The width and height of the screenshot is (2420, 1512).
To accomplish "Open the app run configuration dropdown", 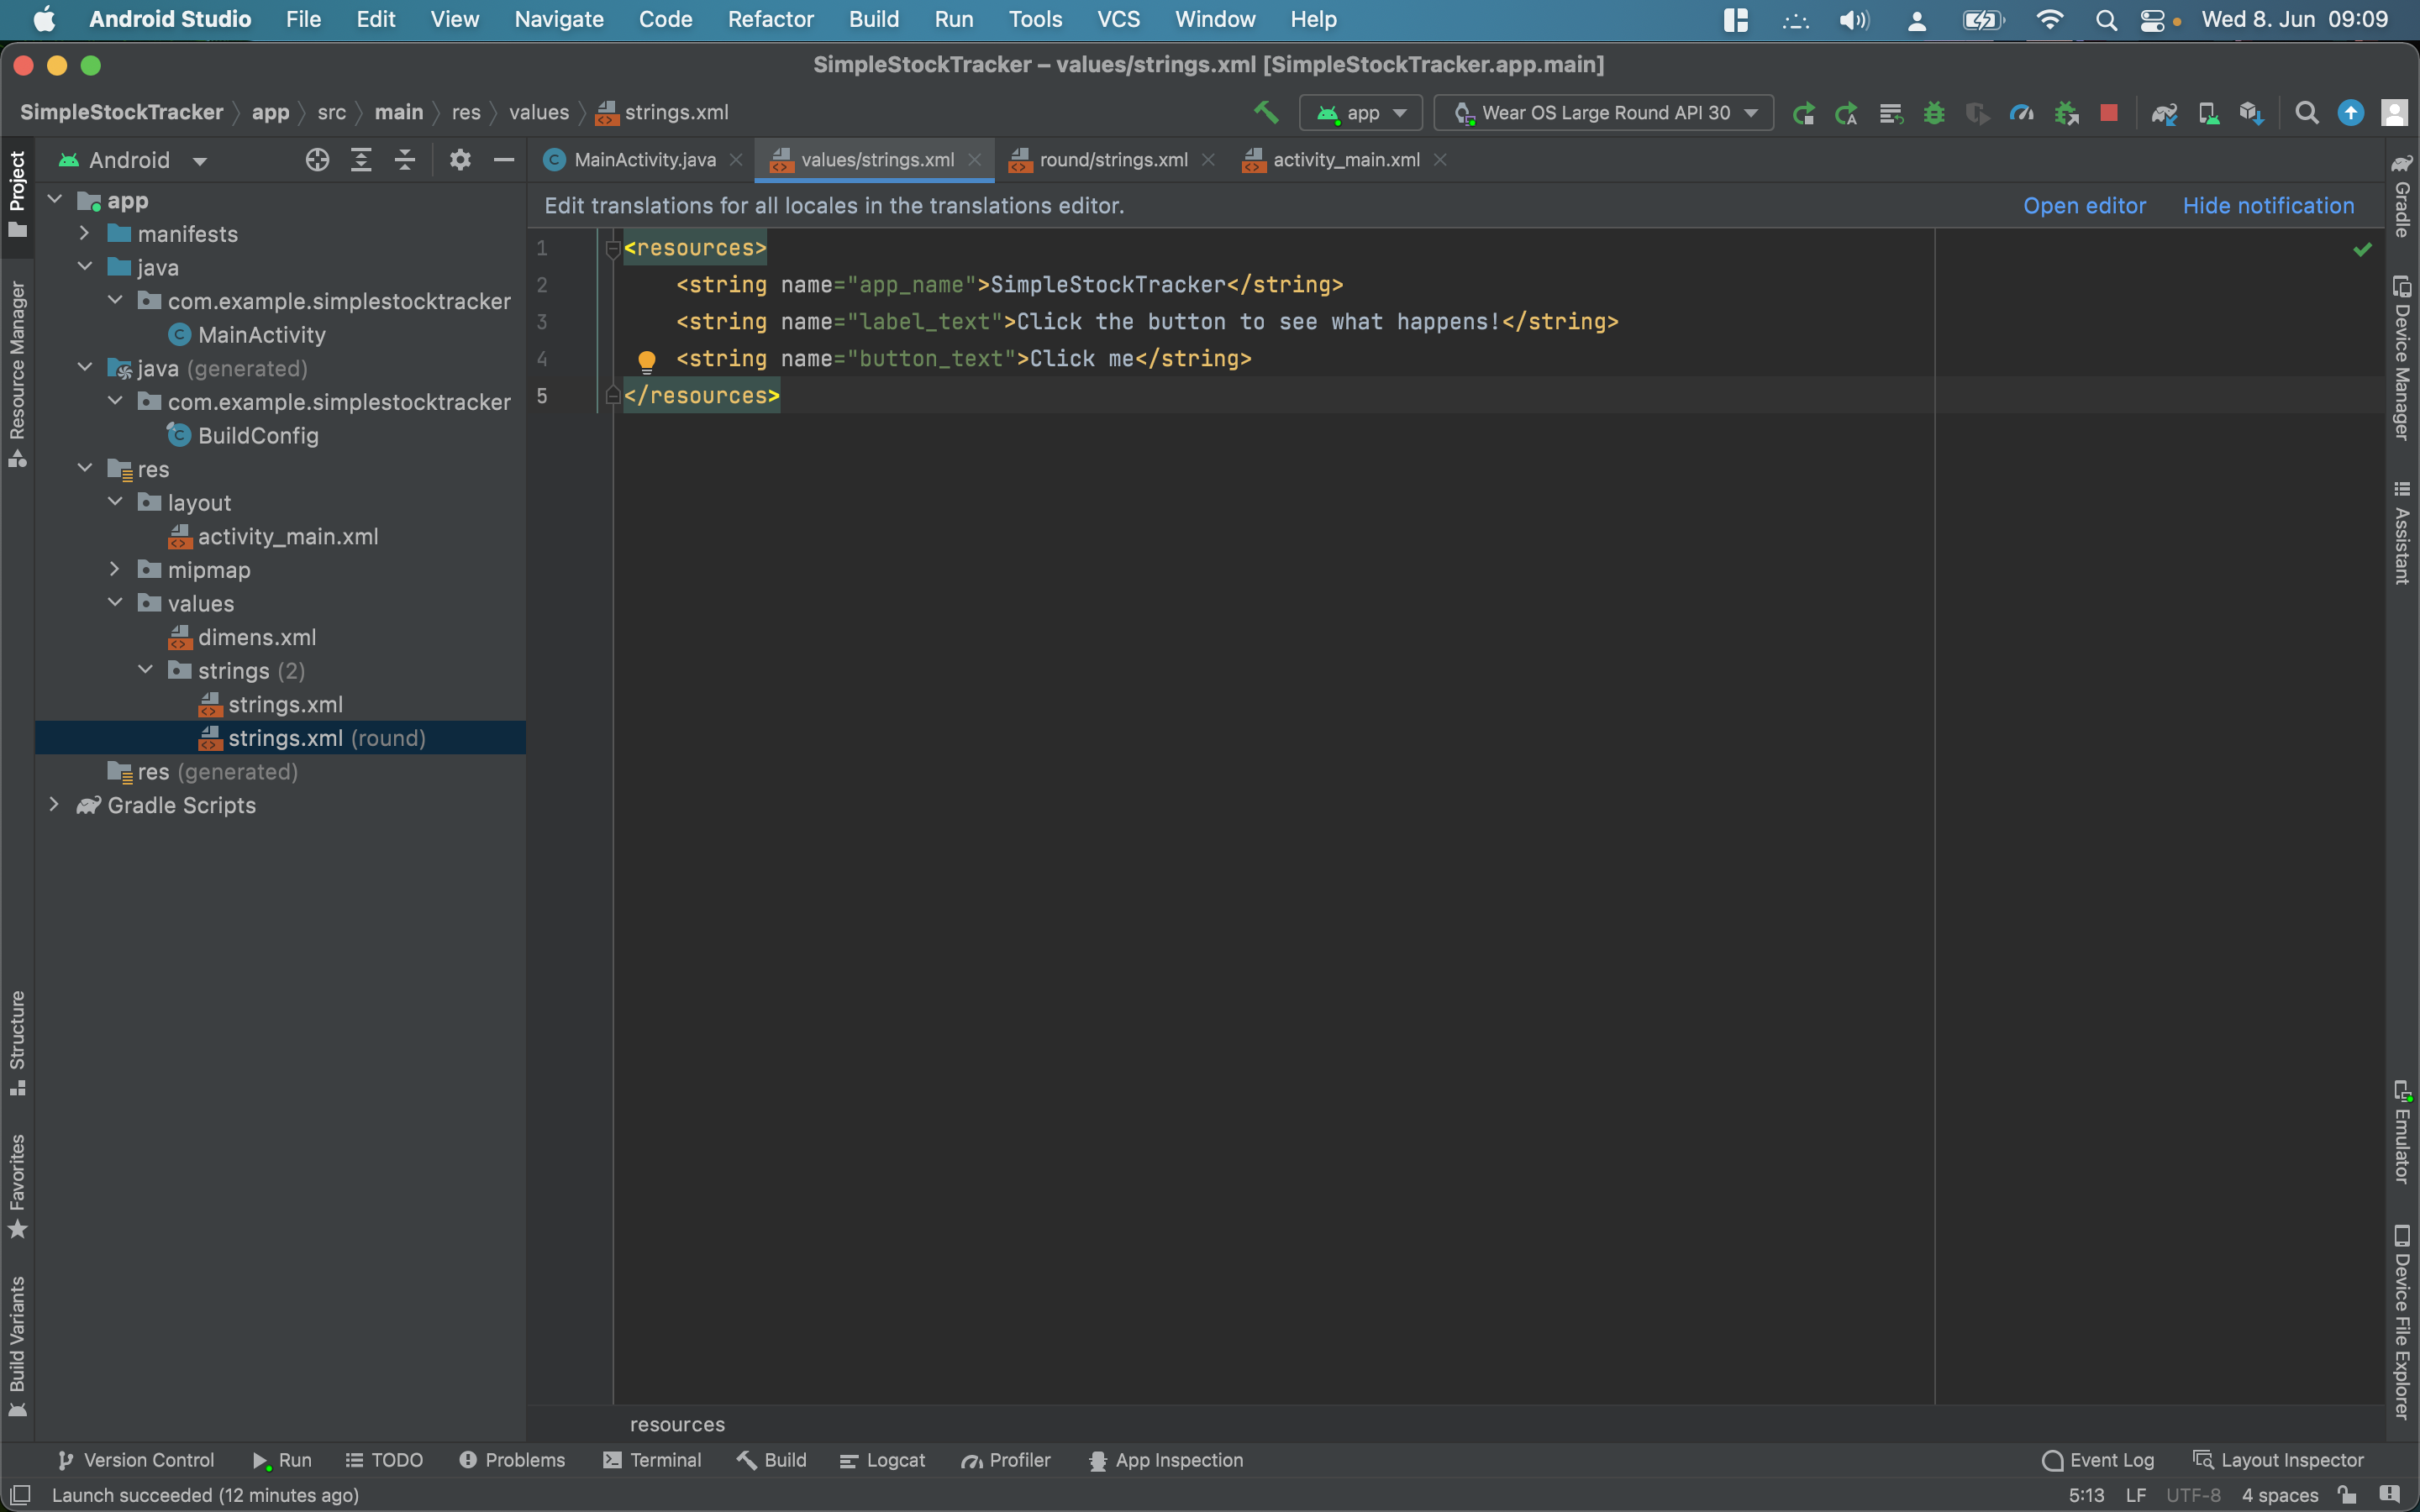I will (1360, 113).
